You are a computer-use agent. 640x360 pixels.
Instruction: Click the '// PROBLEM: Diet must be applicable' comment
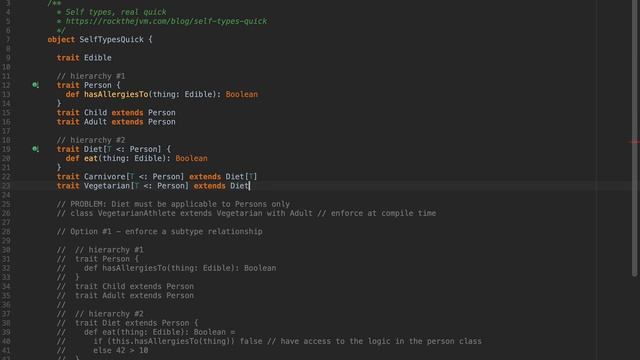[x=173, y=204]
